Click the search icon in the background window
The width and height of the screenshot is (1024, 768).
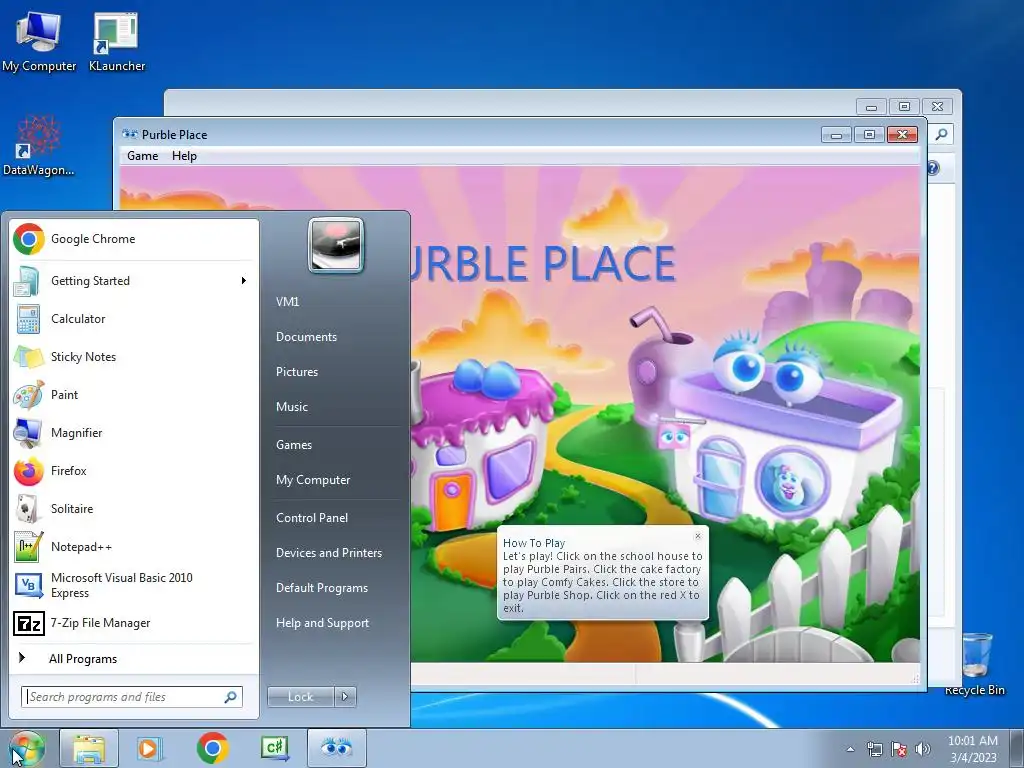(941, 135)
